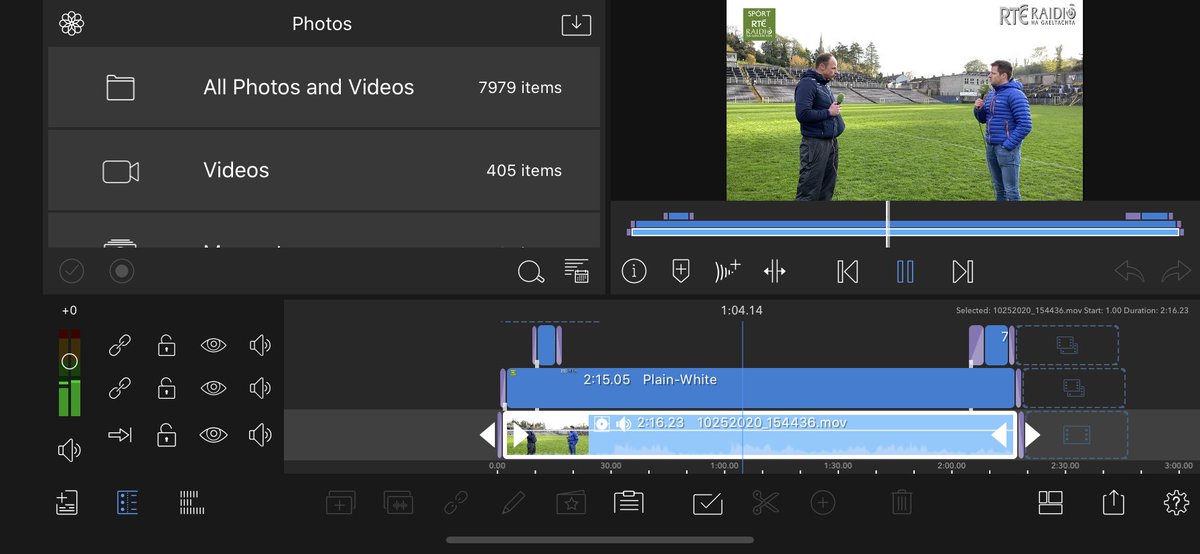Mute master audio via speaker below meter
This screenshot has height=554, width=1200.
pos(69,451)
